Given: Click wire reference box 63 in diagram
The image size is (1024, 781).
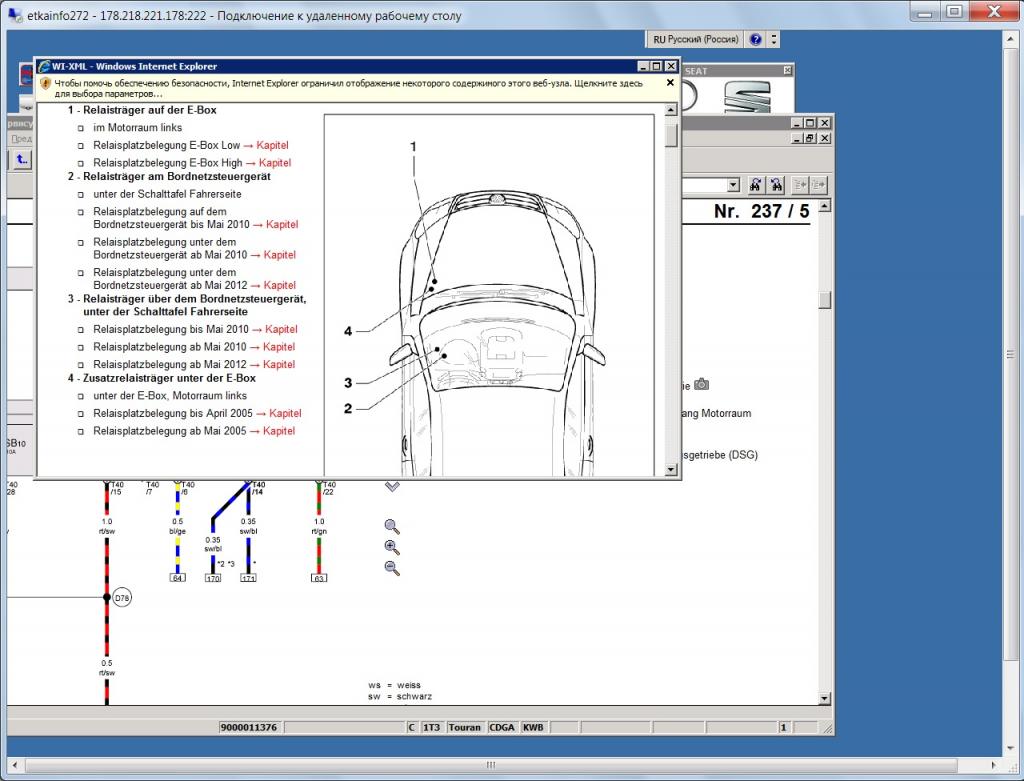Looking at the screenshot, I should (319, 578).
